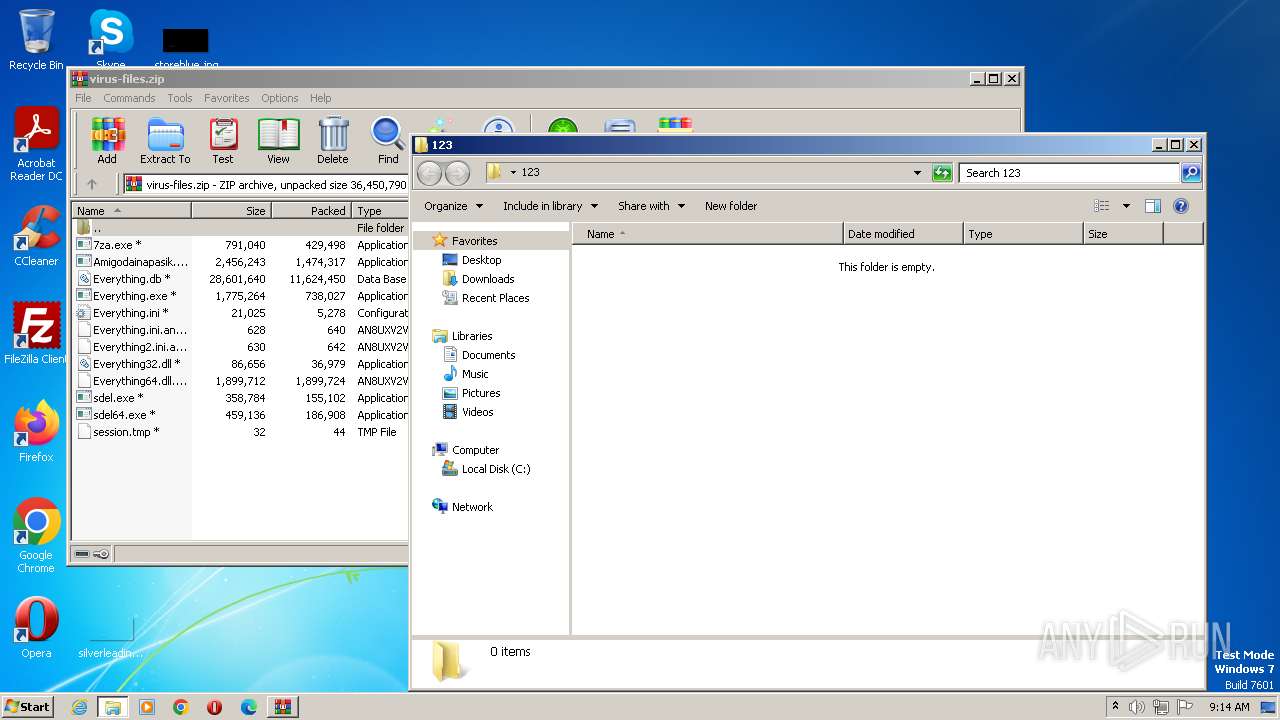Open the Options menu in WinRAR
The height and width of the screenshot is (720, 1280).
click(x=280, y=98)
